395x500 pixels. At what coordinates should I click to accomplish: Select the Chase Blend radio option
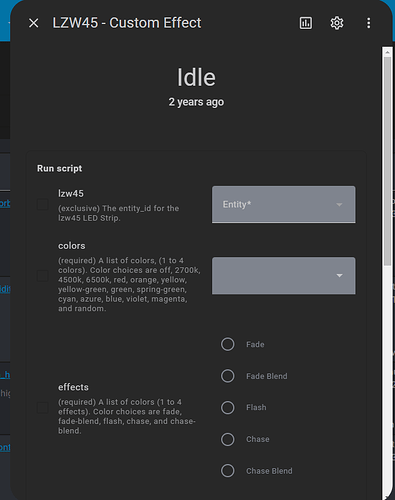point(228,471)
